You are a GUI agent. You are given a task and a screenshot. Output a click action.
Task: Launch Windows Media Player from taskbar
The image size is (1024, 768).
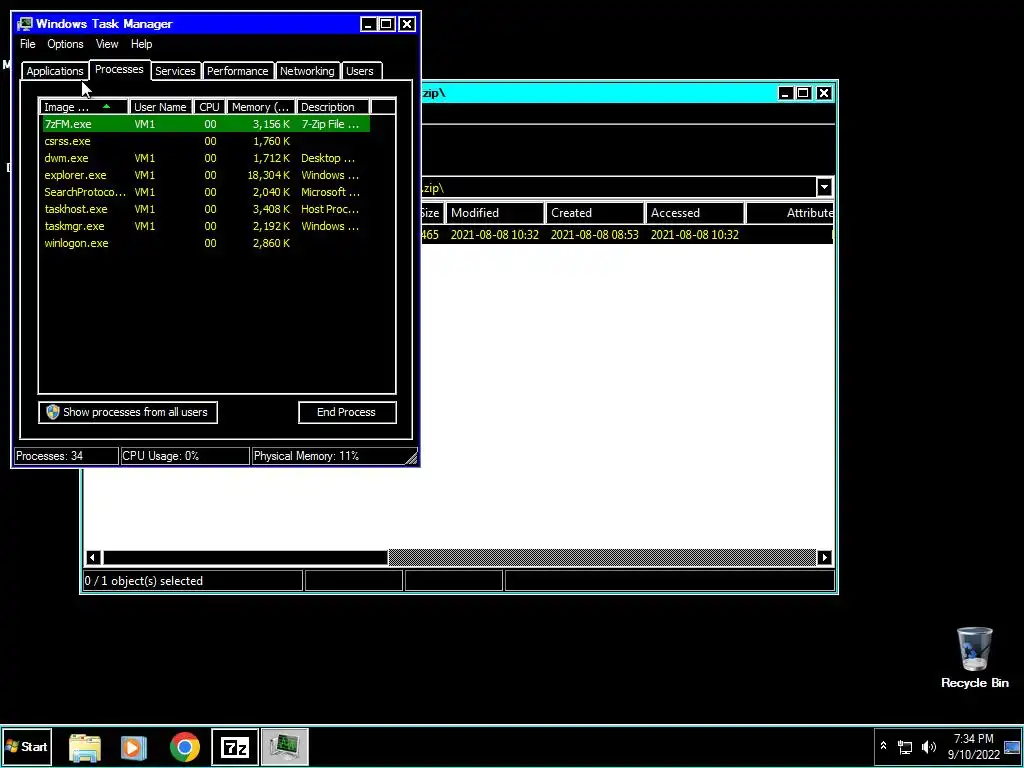coord(134,746)
